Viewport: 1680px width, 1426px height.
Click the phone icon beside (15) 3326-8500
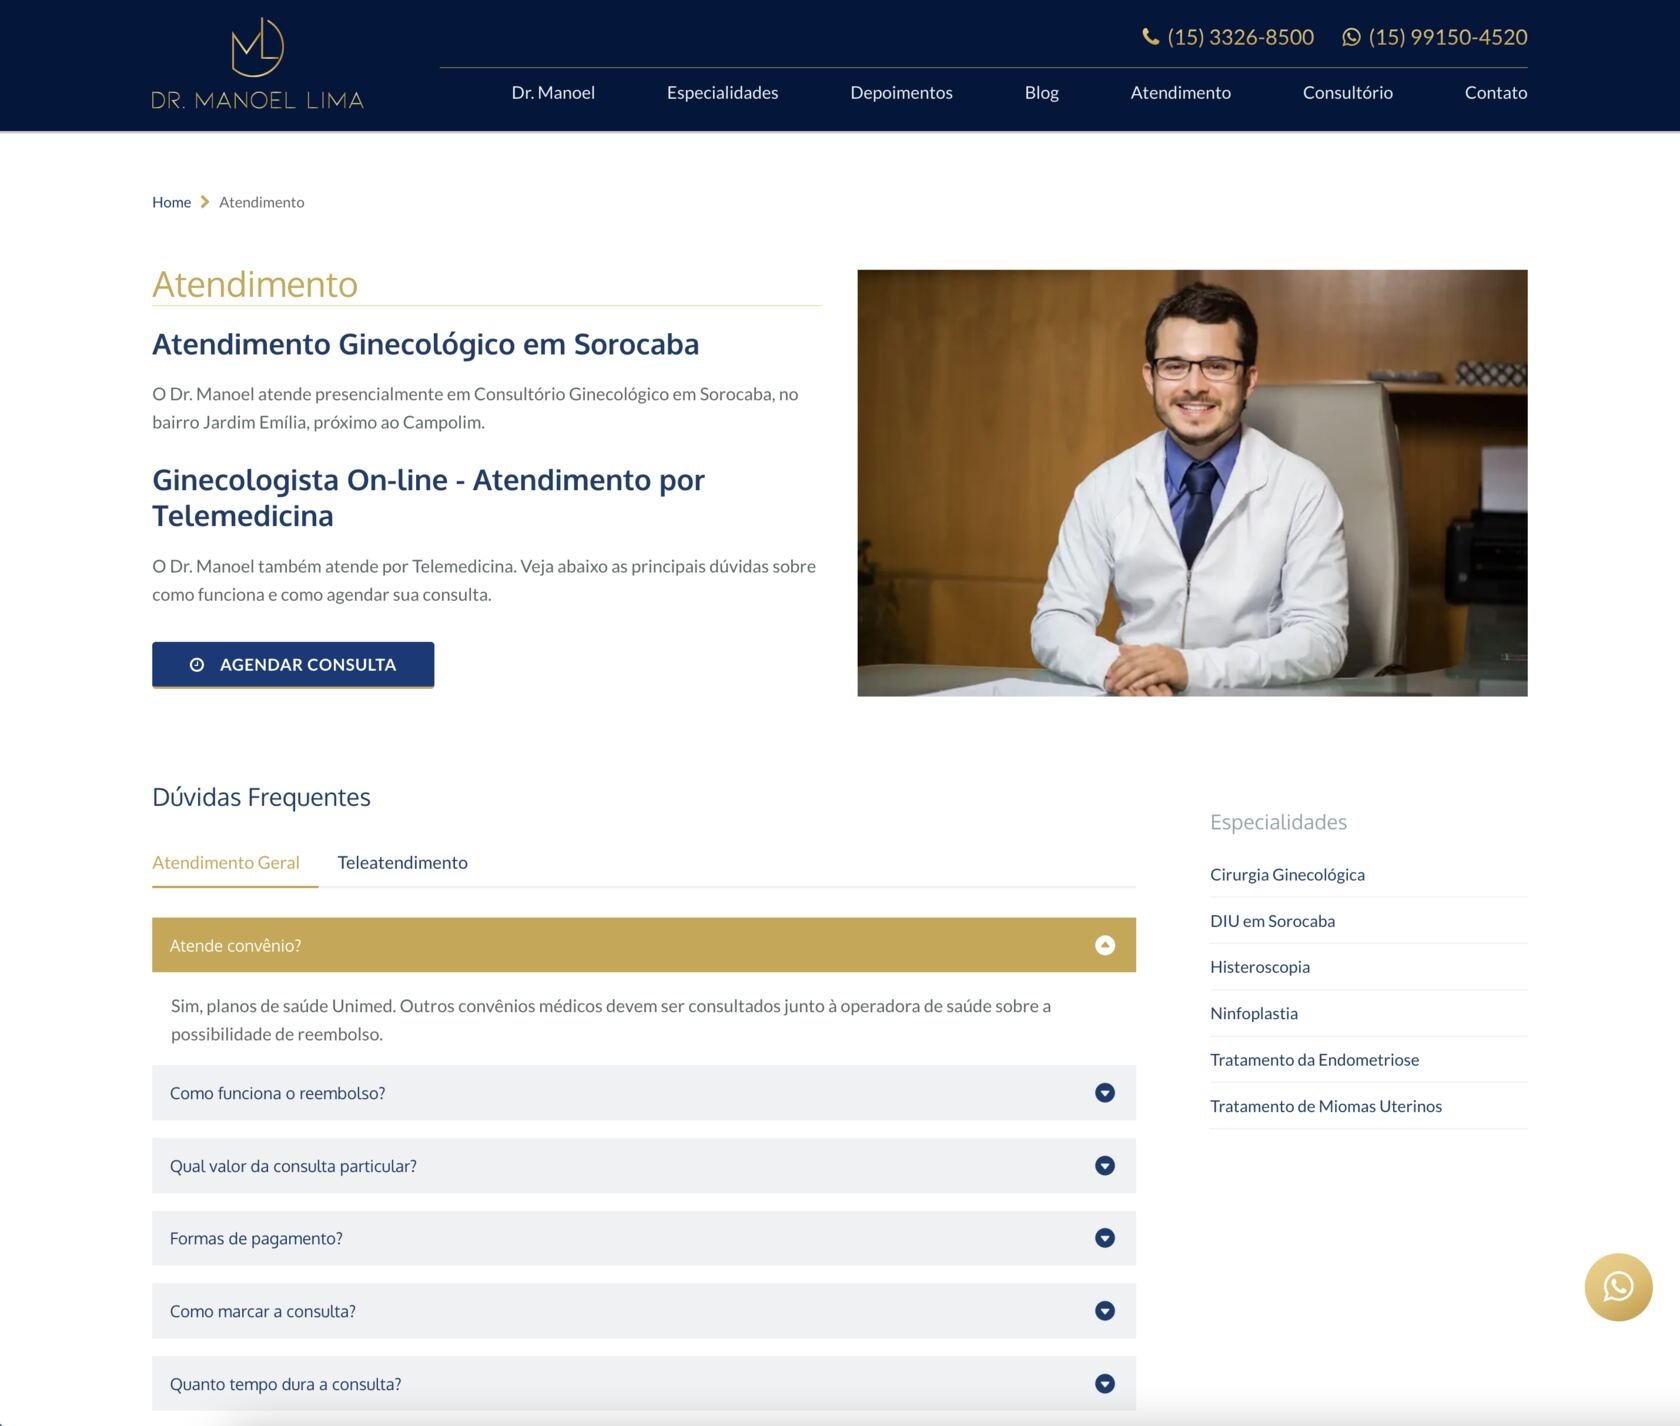pyautogui.click(x=1150, y=37)
